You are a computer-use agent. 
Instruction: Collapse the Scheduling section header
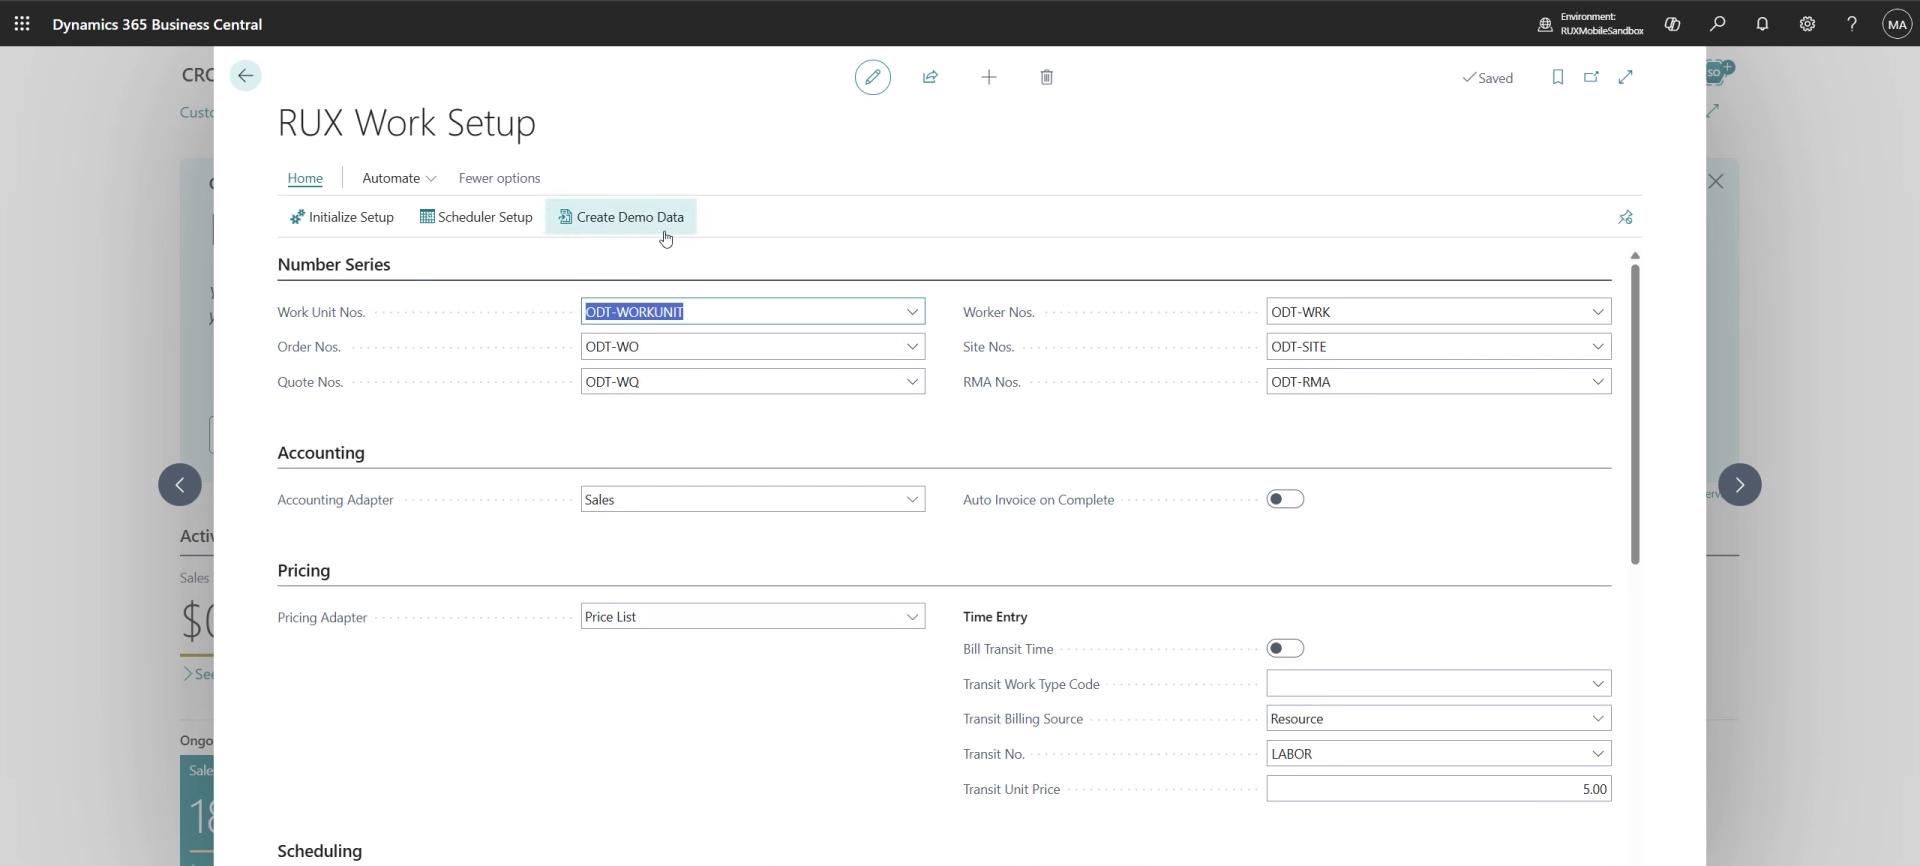(x=320, y=851)
